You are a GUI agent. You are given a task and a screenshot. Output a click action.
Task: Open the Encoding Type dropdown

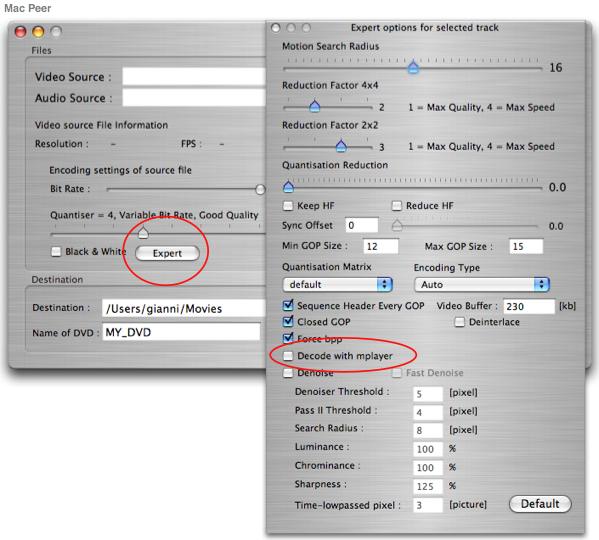pyautogui.click(x=482, y=285)
